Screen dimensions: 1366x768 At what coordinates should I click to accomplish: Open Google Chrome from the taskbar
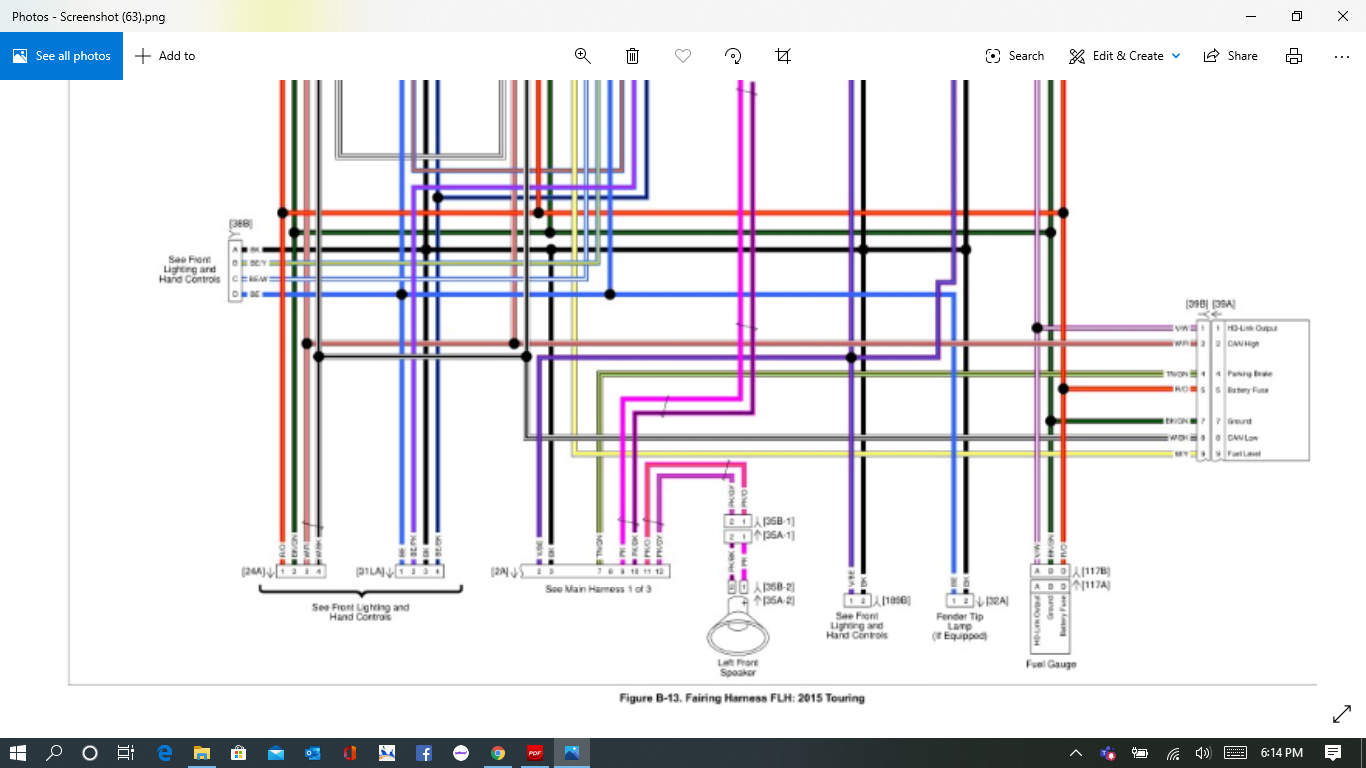pyautogui.click(x=498, y=753)
